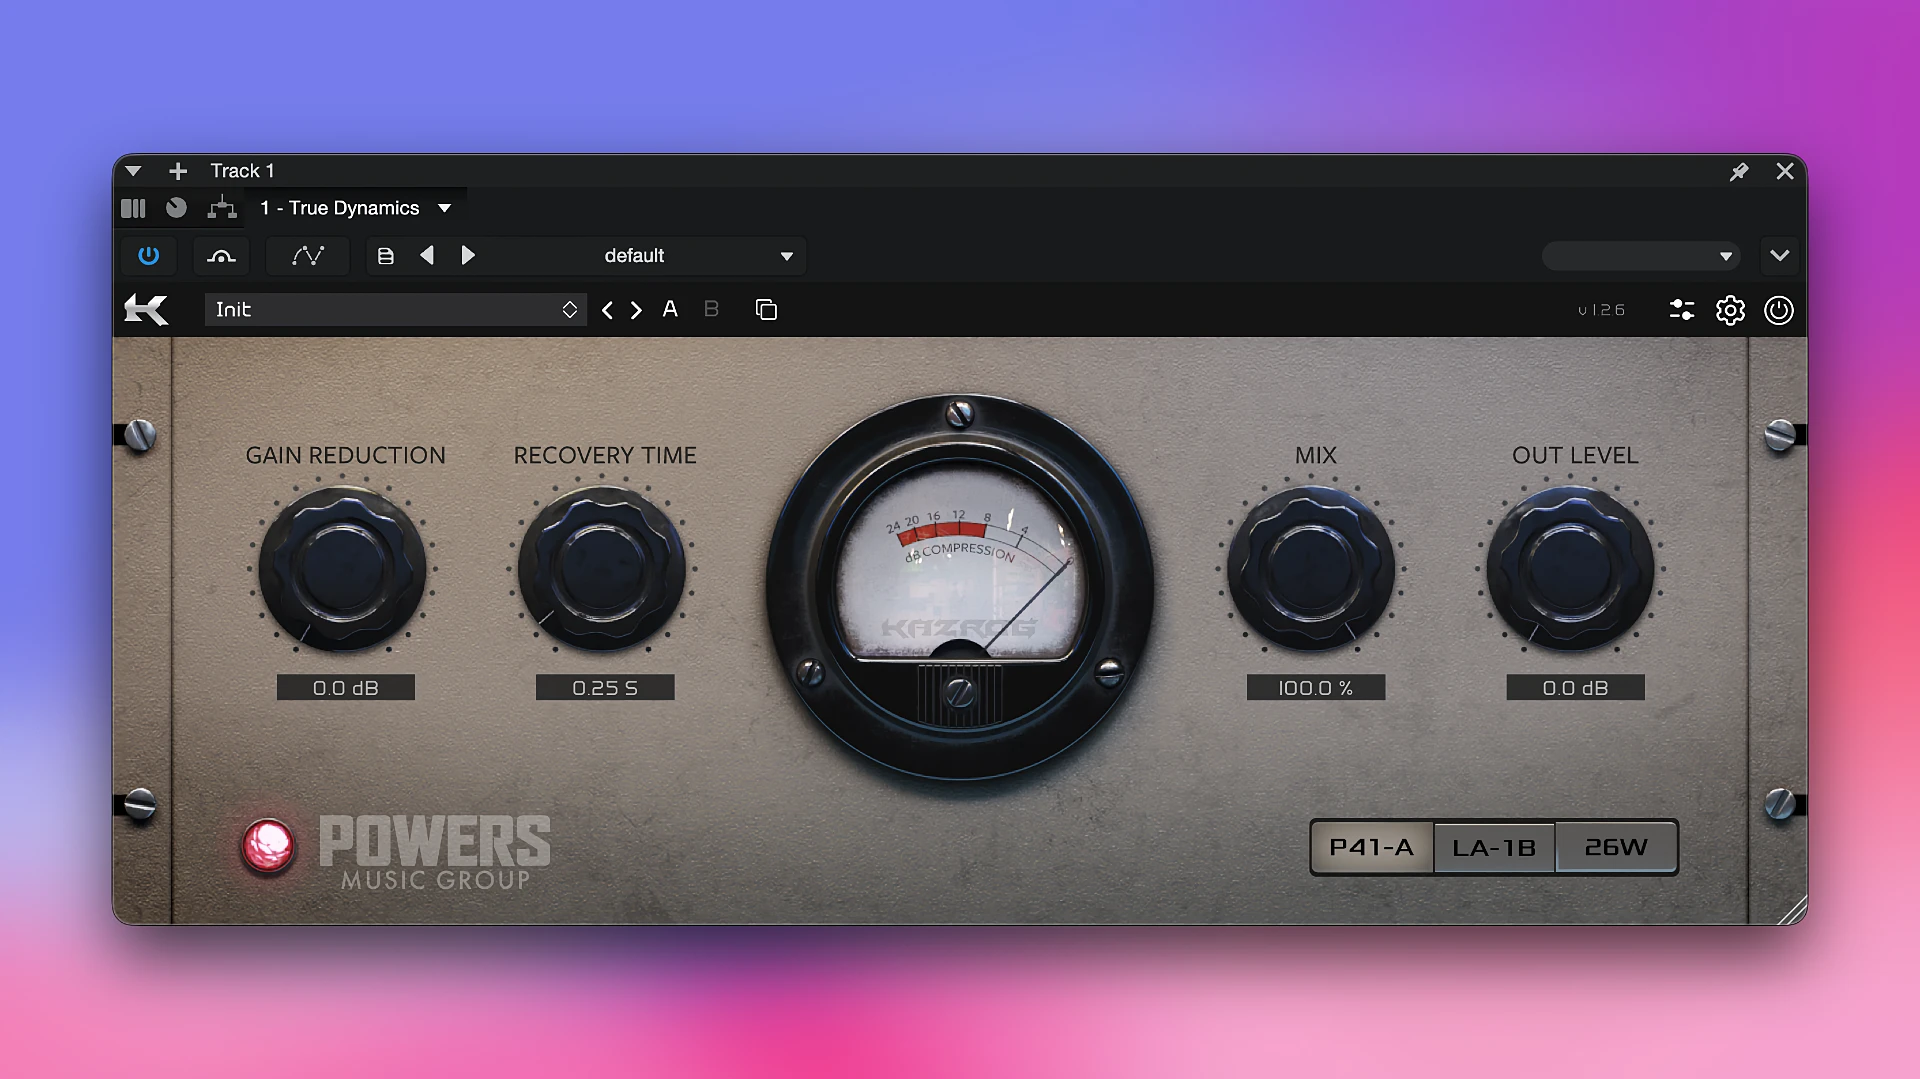Copy A/B state with the copy icon

(x=766, y=310)
